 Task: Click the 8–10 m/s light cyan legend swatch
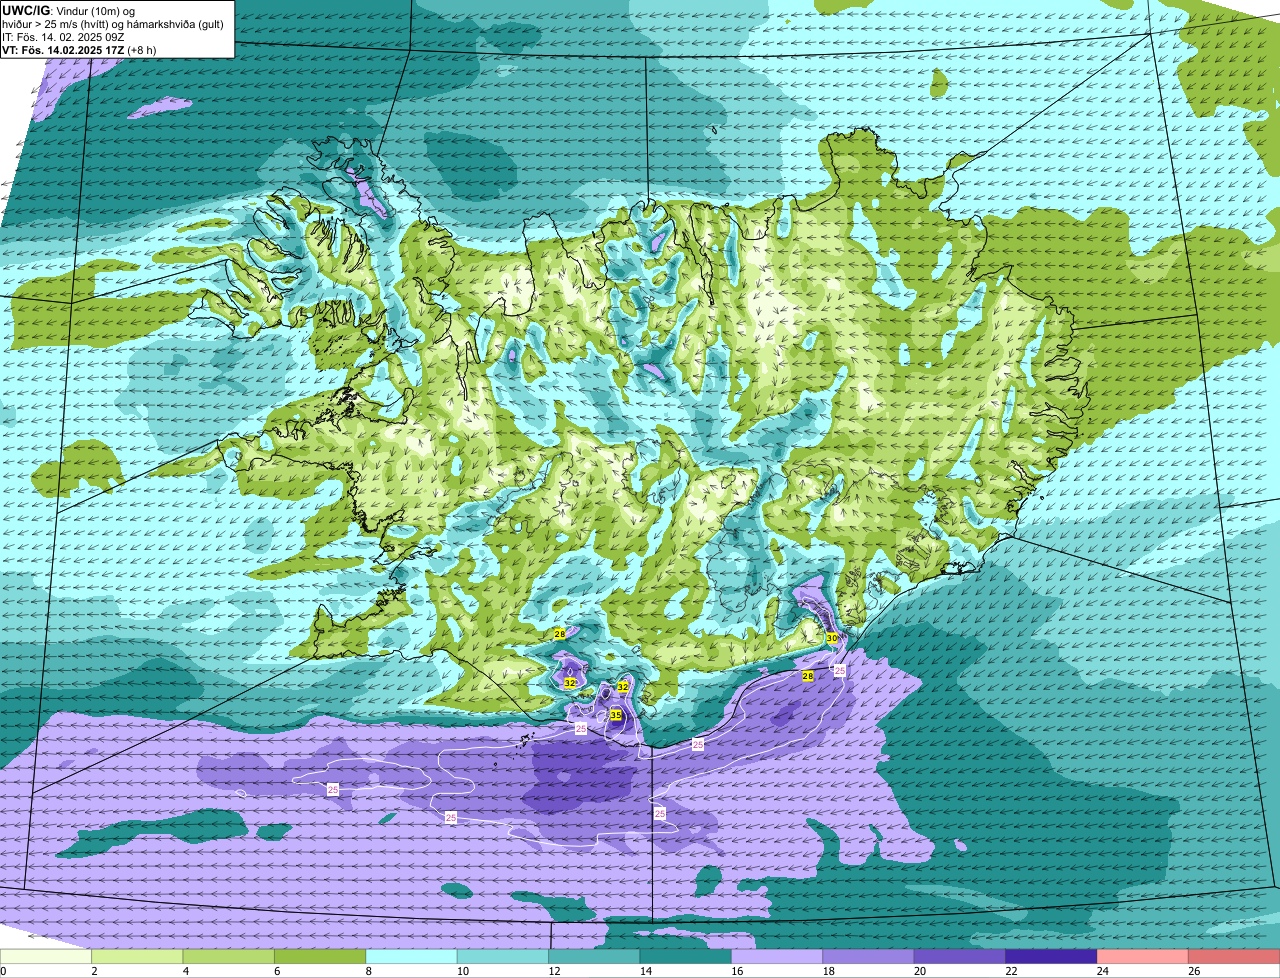coord(411,957)
